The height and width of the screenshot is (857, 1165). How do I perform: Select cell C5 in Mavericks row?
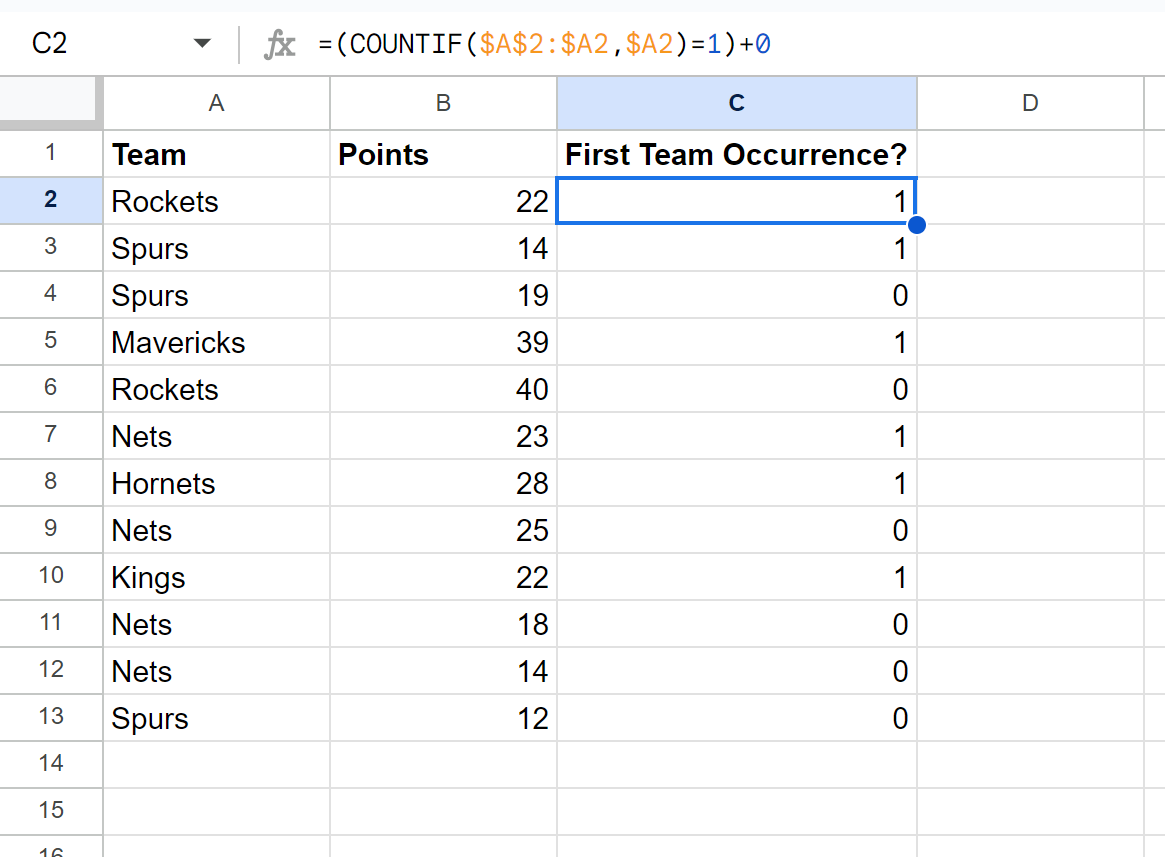tap(736, 342)
